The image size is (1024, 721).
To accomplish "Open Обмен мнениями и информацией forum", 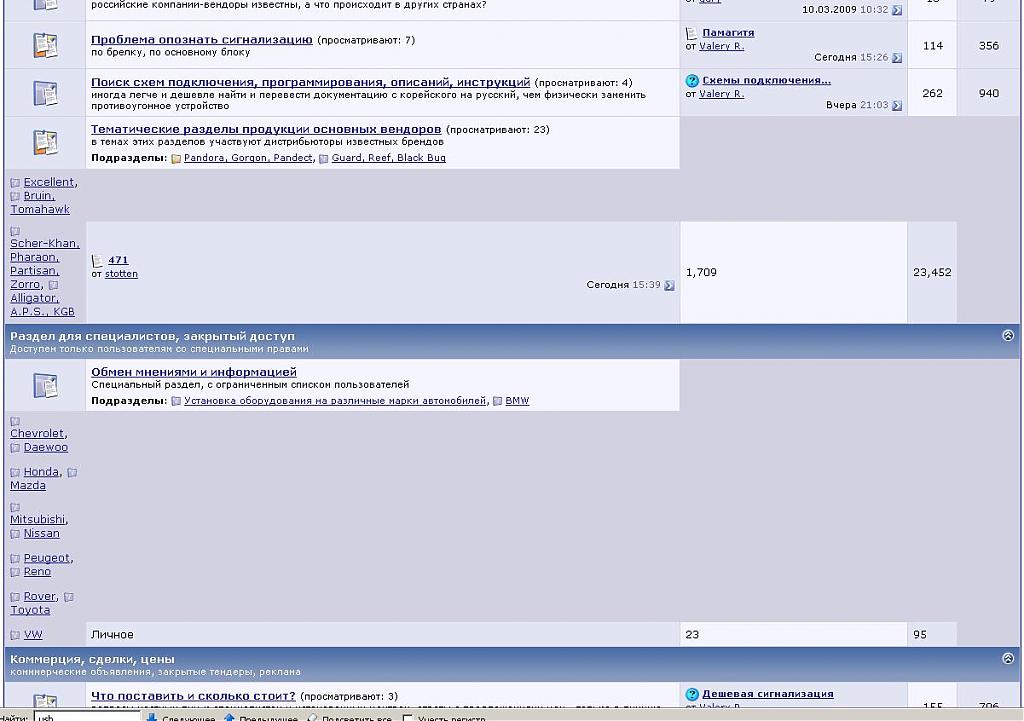I will click(x=194, y=372).
